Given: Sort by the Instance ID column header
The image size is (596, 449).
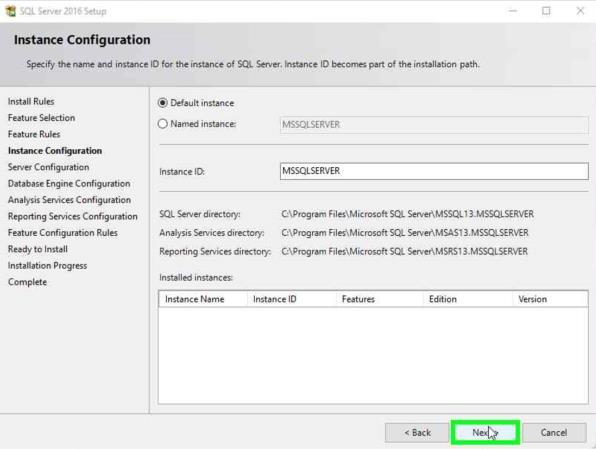Looking at the screenshot, I should click(292, 299).
